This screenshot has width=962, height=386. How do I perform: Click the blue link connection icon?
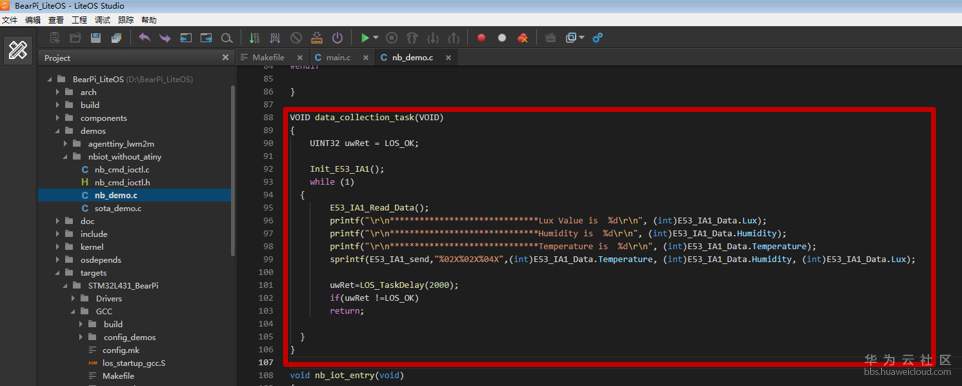click(598, 38)
